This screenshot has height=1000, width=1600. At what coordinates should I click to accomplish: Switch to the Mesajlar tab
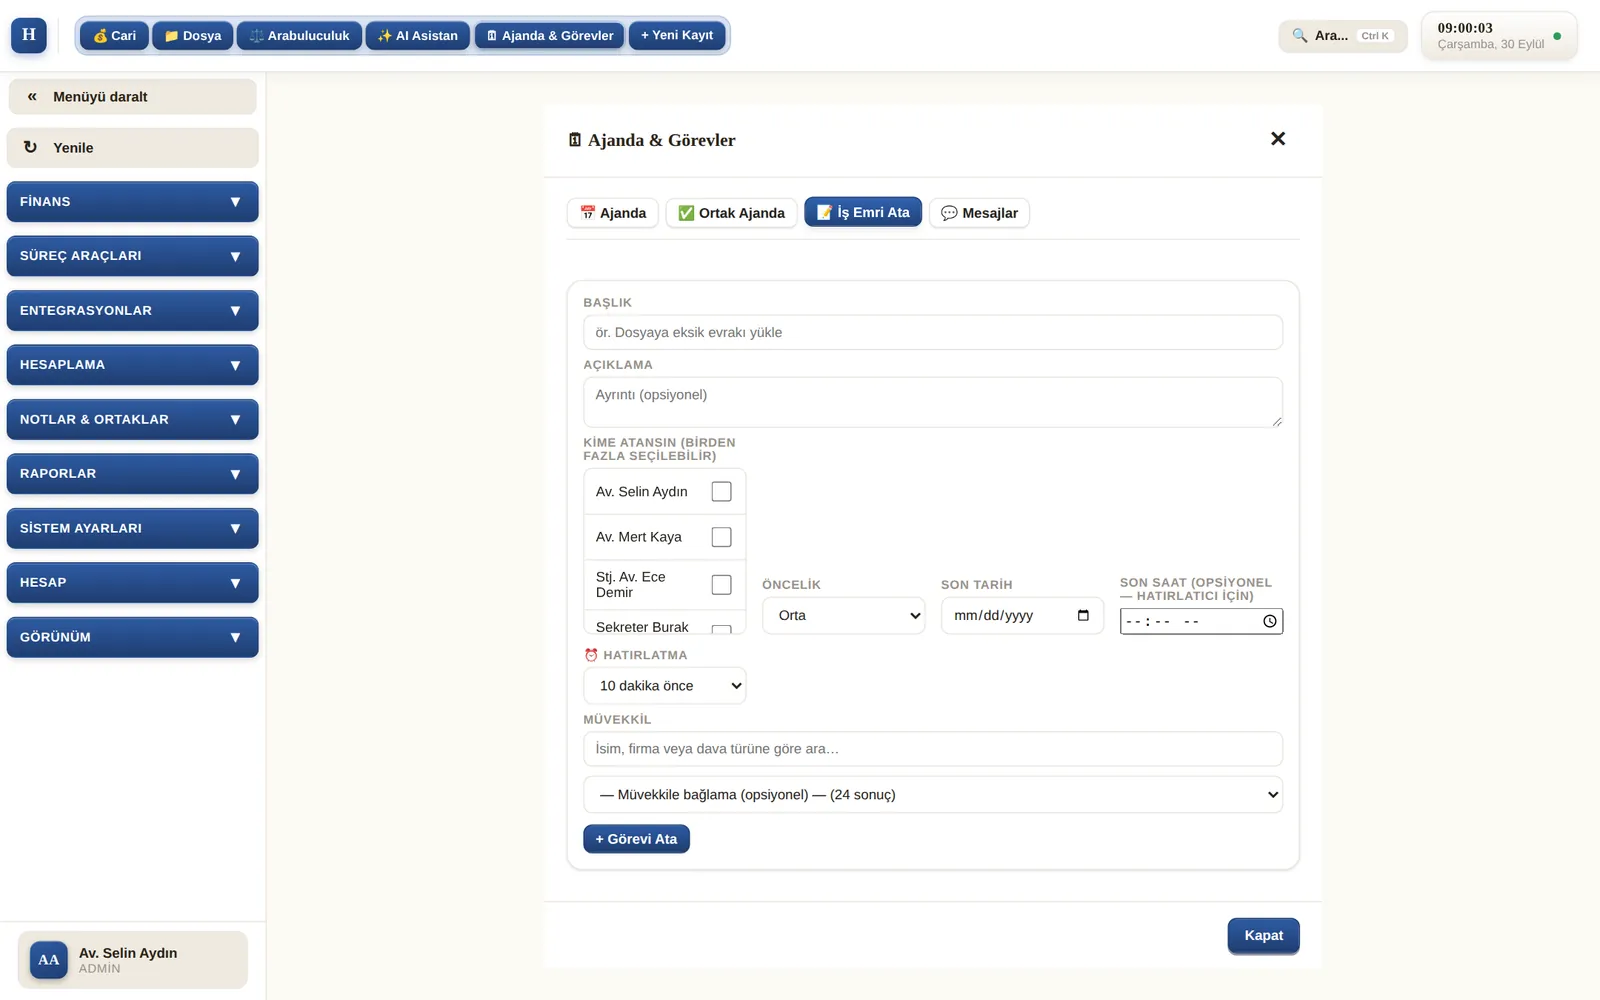point(979,213)
